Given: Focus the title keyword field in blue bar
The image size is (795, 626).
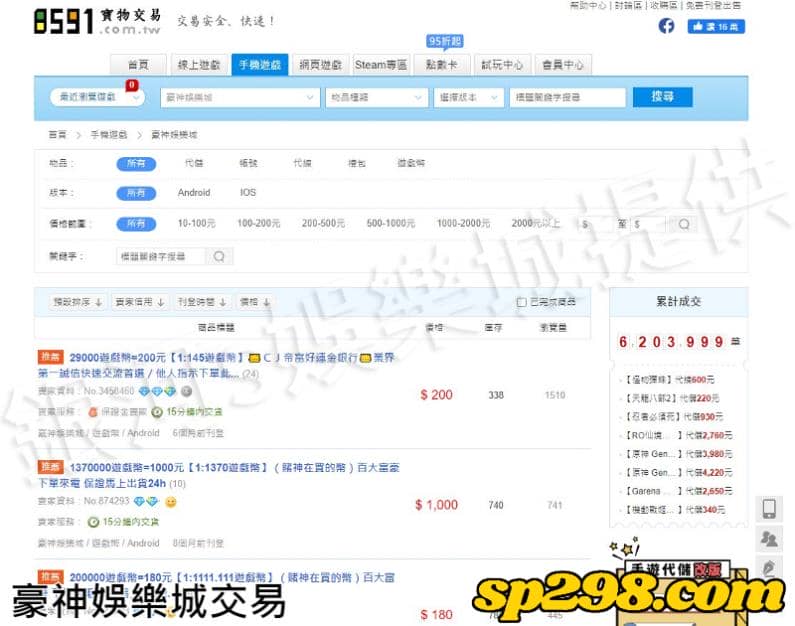Looking at the screenshot, I should (567, 97).
